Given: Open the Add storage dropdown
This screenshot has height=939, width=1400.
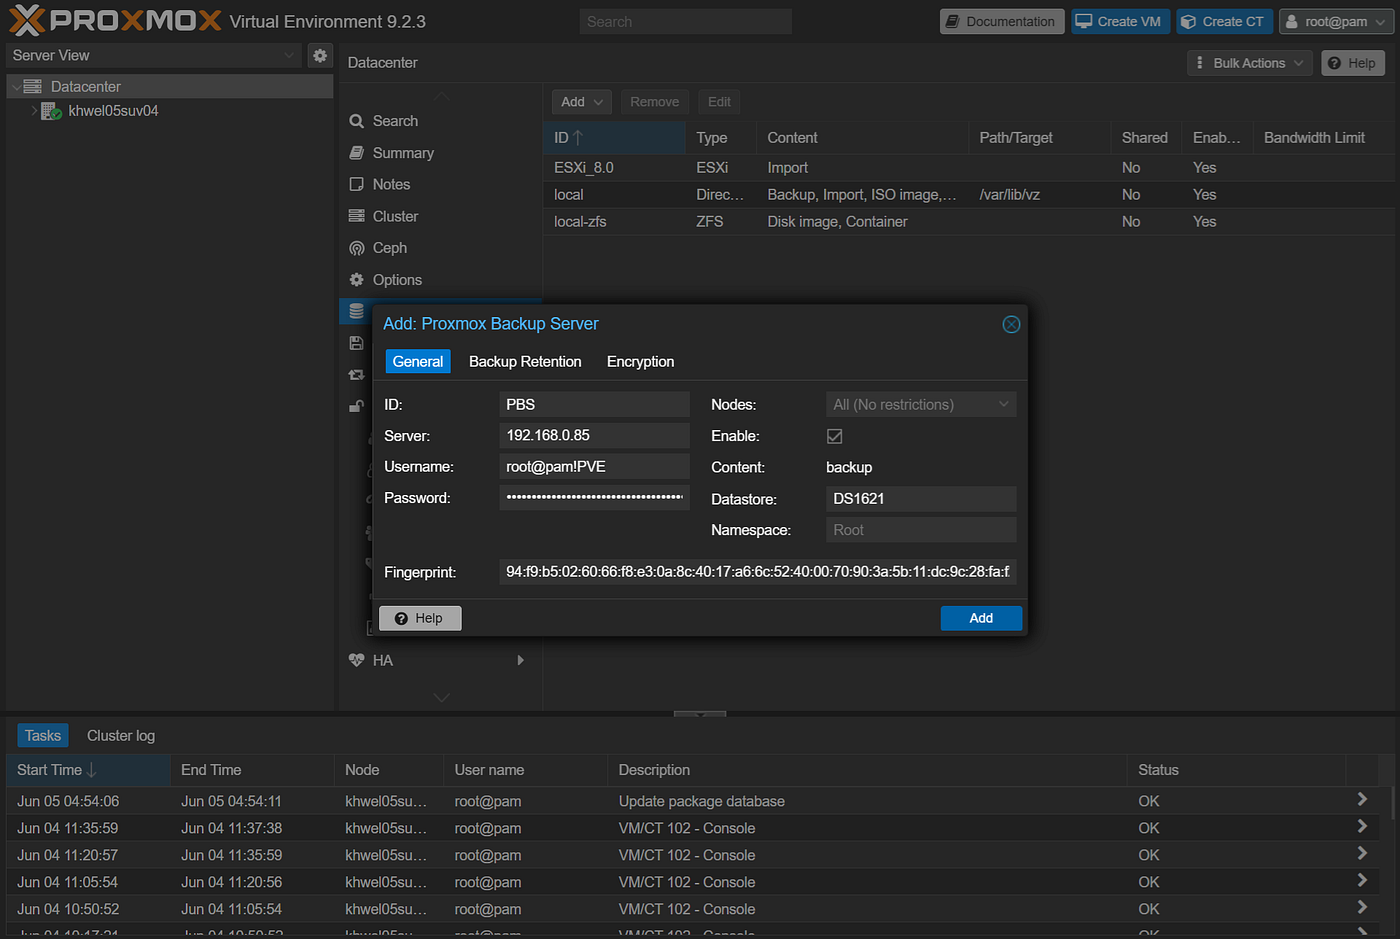Looking at the screenshot, I should click(x=581, y=102).
